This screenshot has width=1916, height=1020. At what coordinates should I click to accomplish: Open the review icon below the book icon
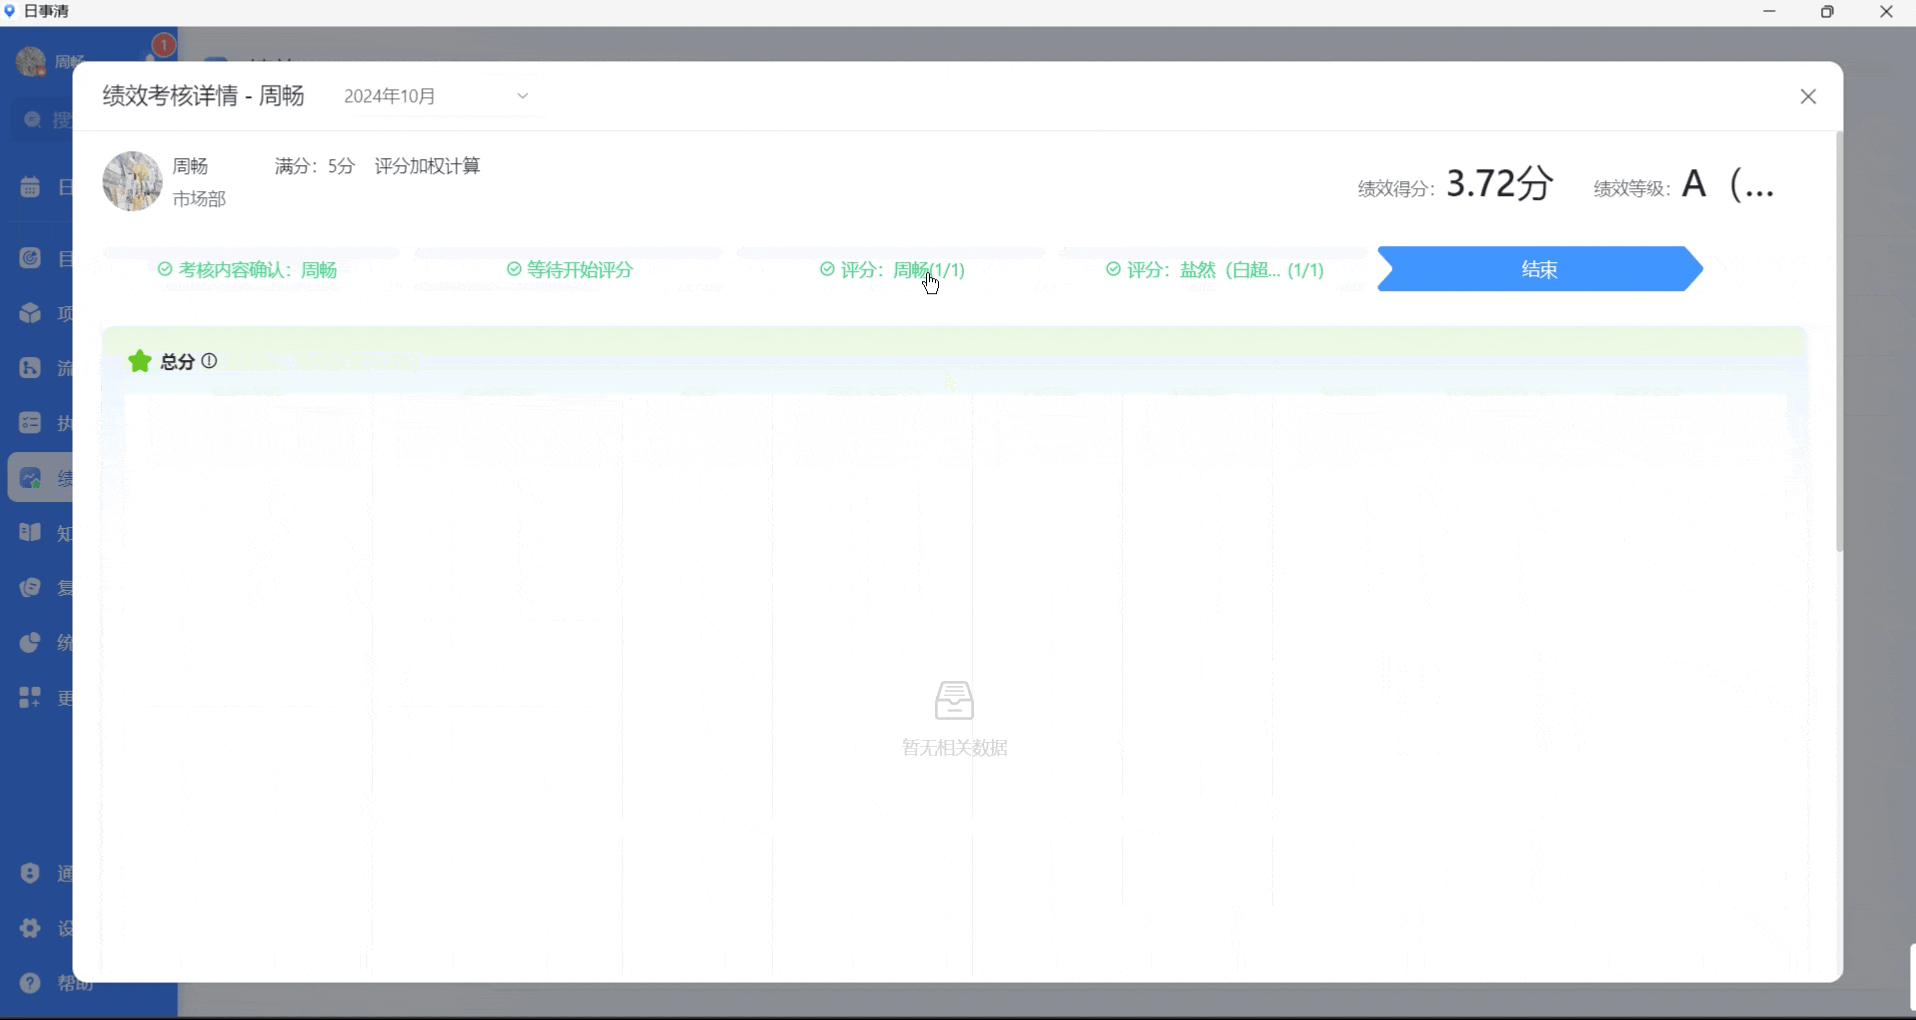31,588
